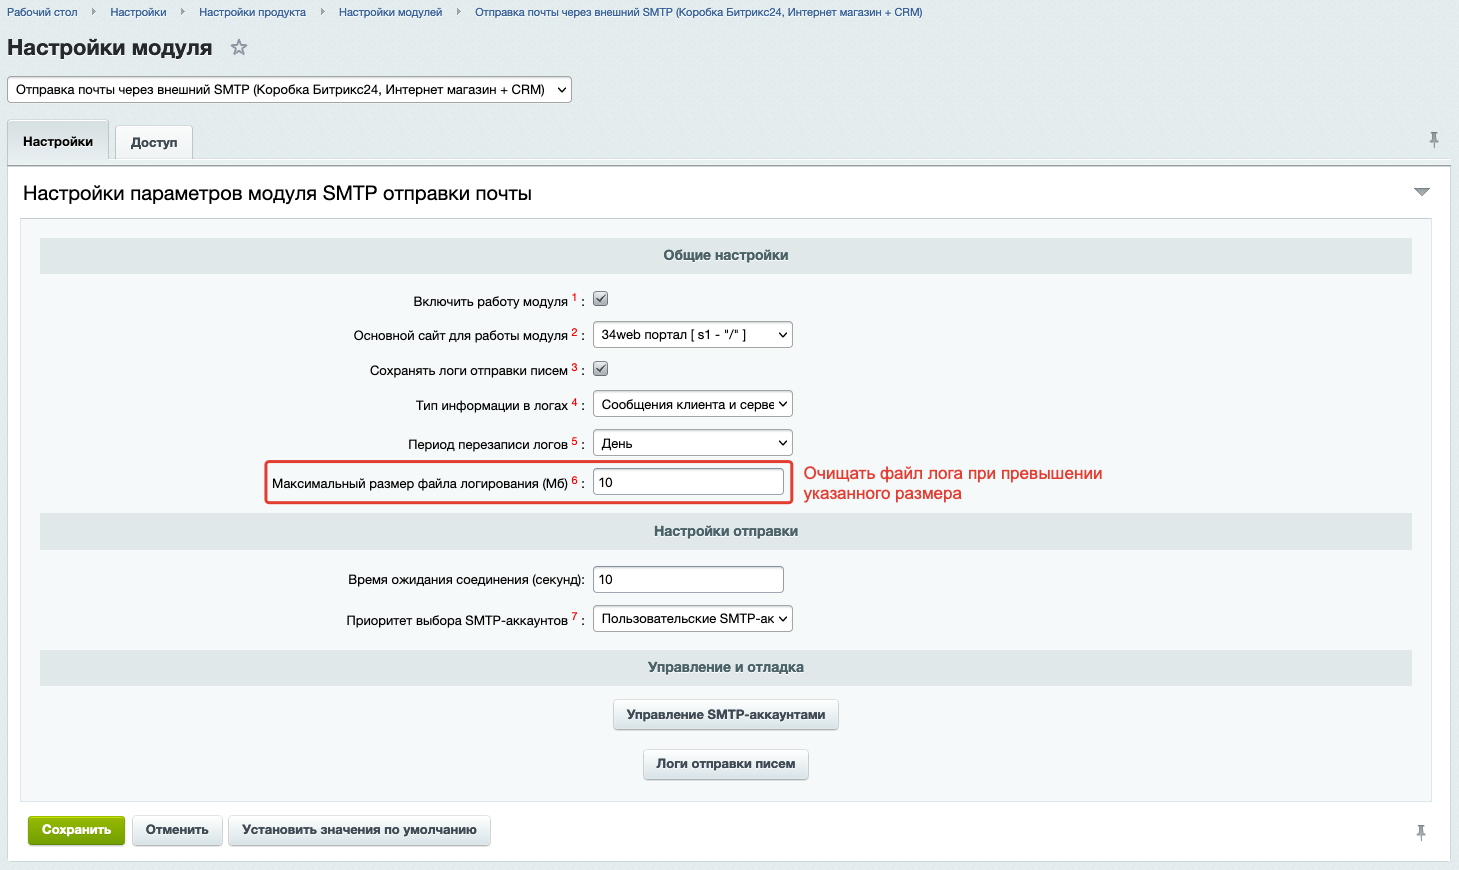Screen dimensions: 1459x870
Task: Click the 'Сохранить' button
Action: (76, 830)
